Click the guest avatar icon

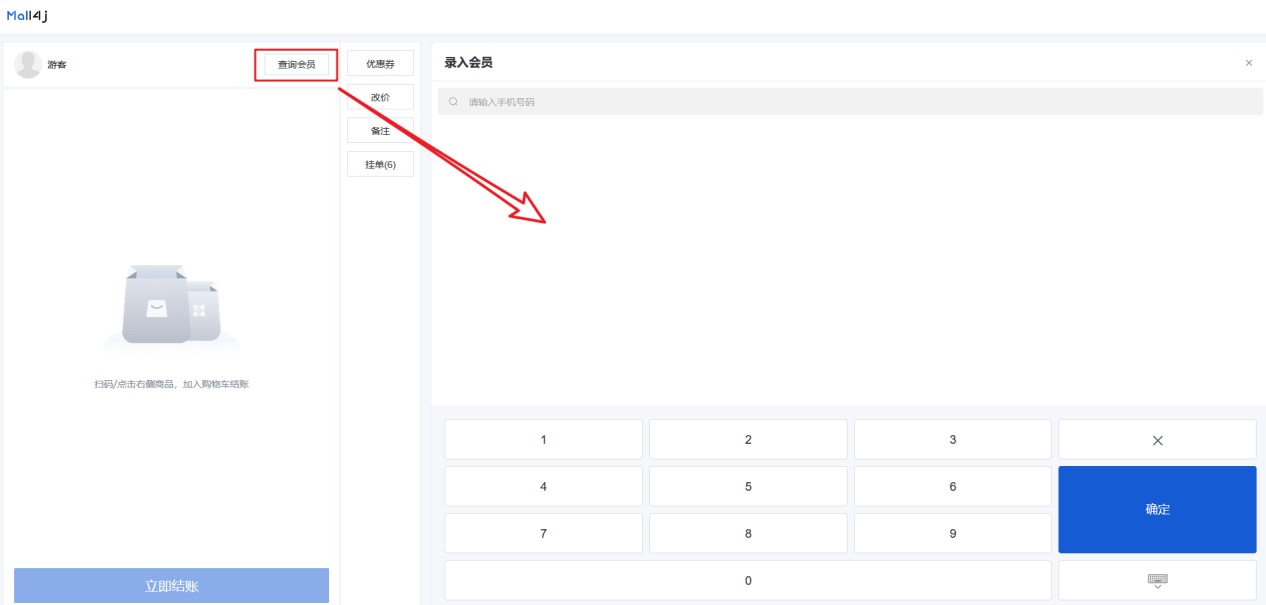(x=28, y=64)
